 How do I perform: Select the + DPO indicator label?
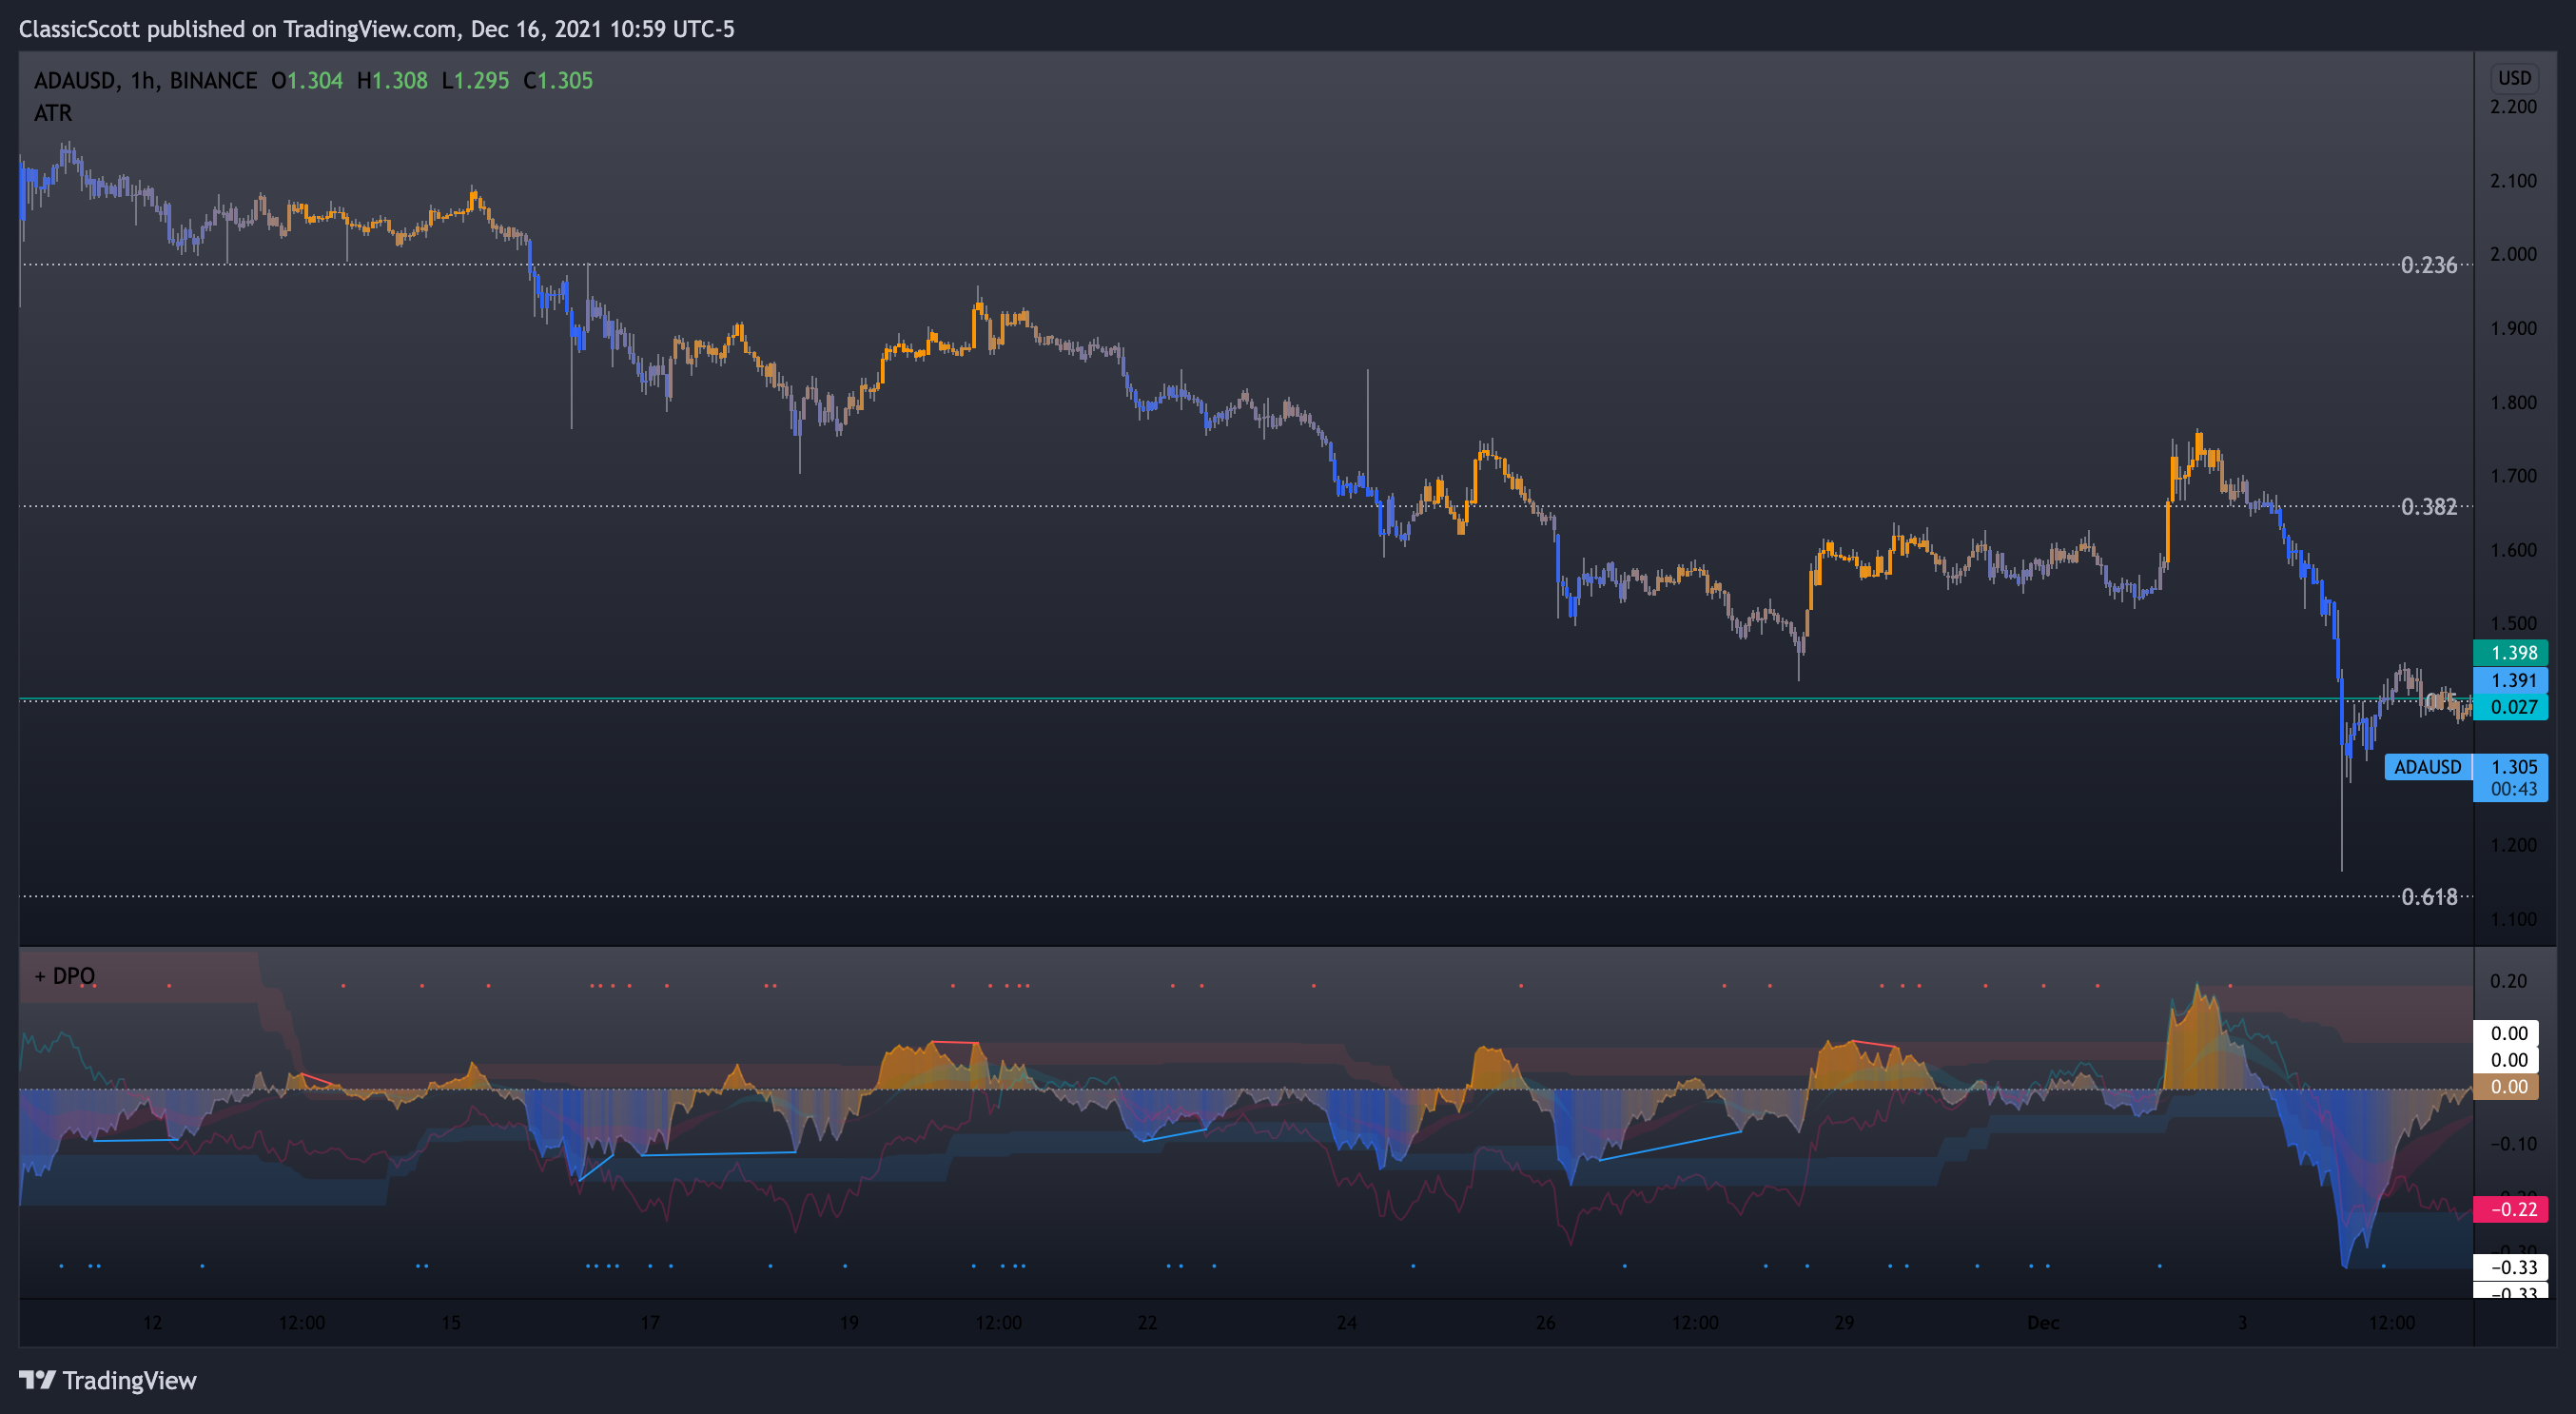pos(65,976)
